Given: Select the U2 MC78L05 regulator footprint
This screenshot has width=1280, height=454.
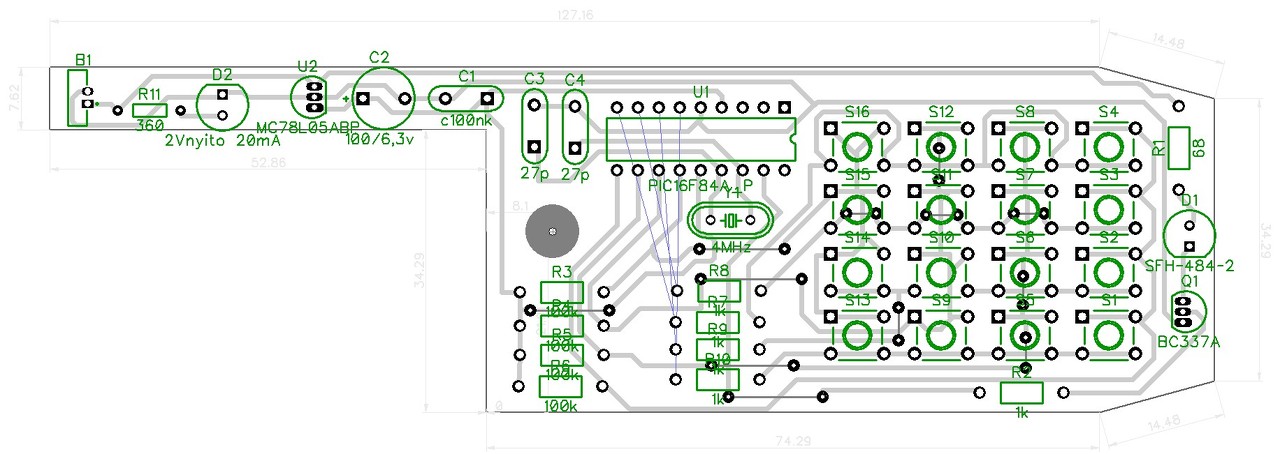Looking at the screenshot, I should tap(311, 98).
